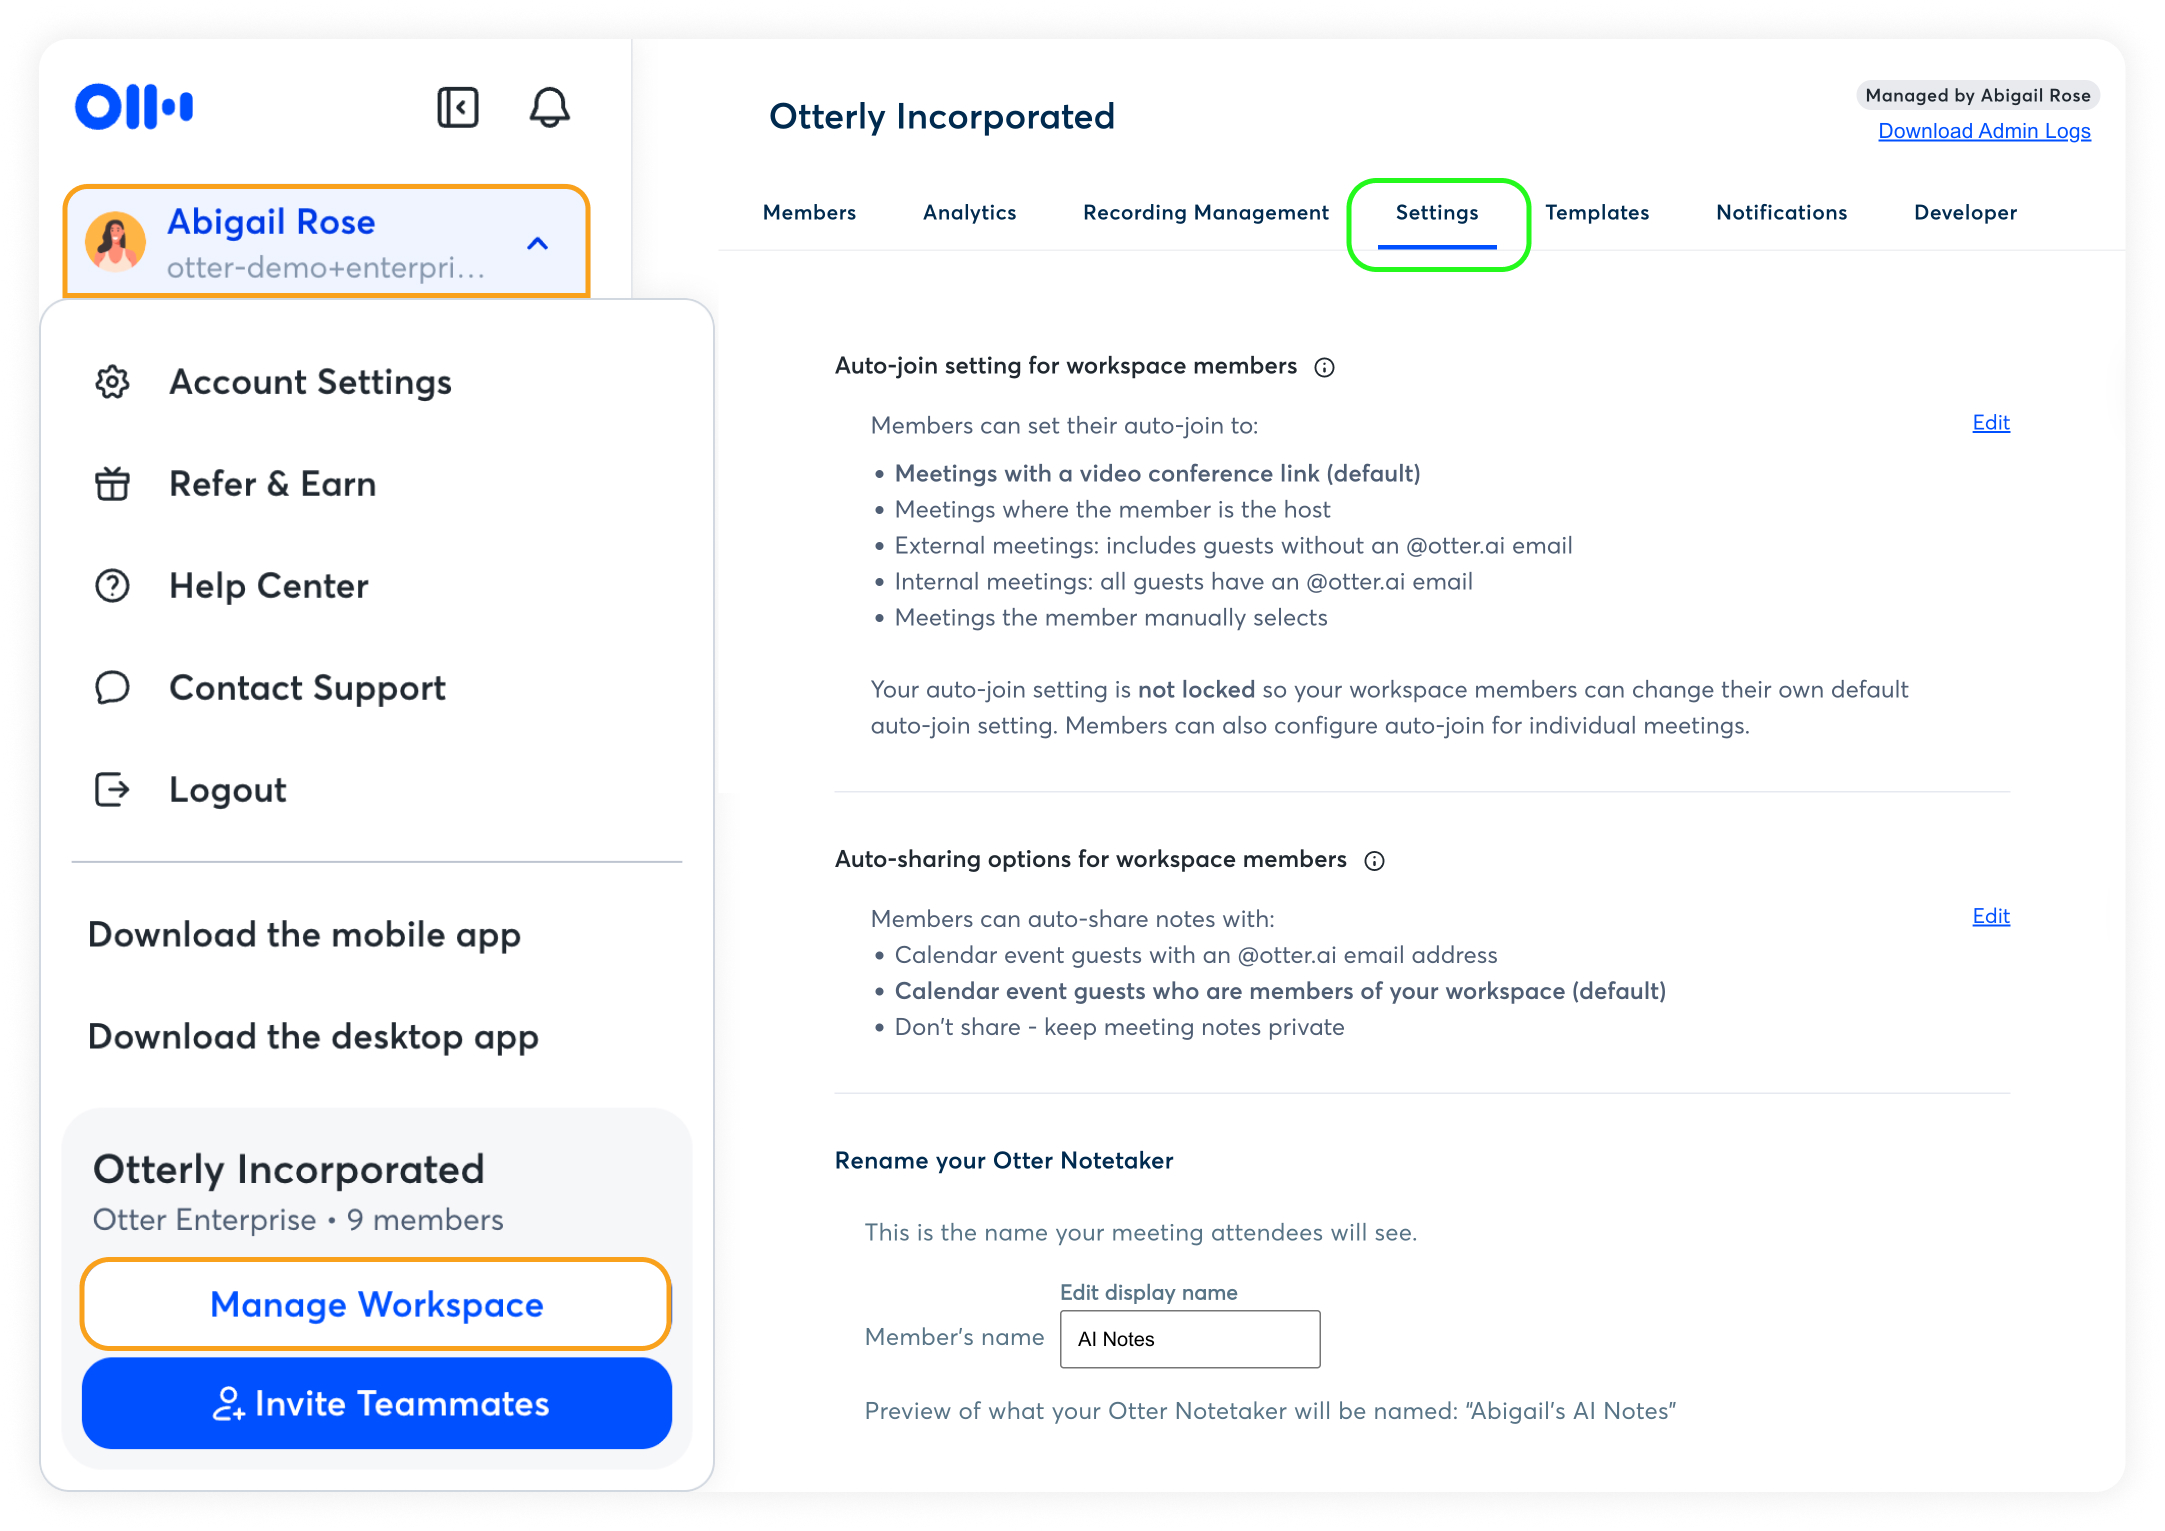Click the Manage Workspace button

tap(376, 1304)
